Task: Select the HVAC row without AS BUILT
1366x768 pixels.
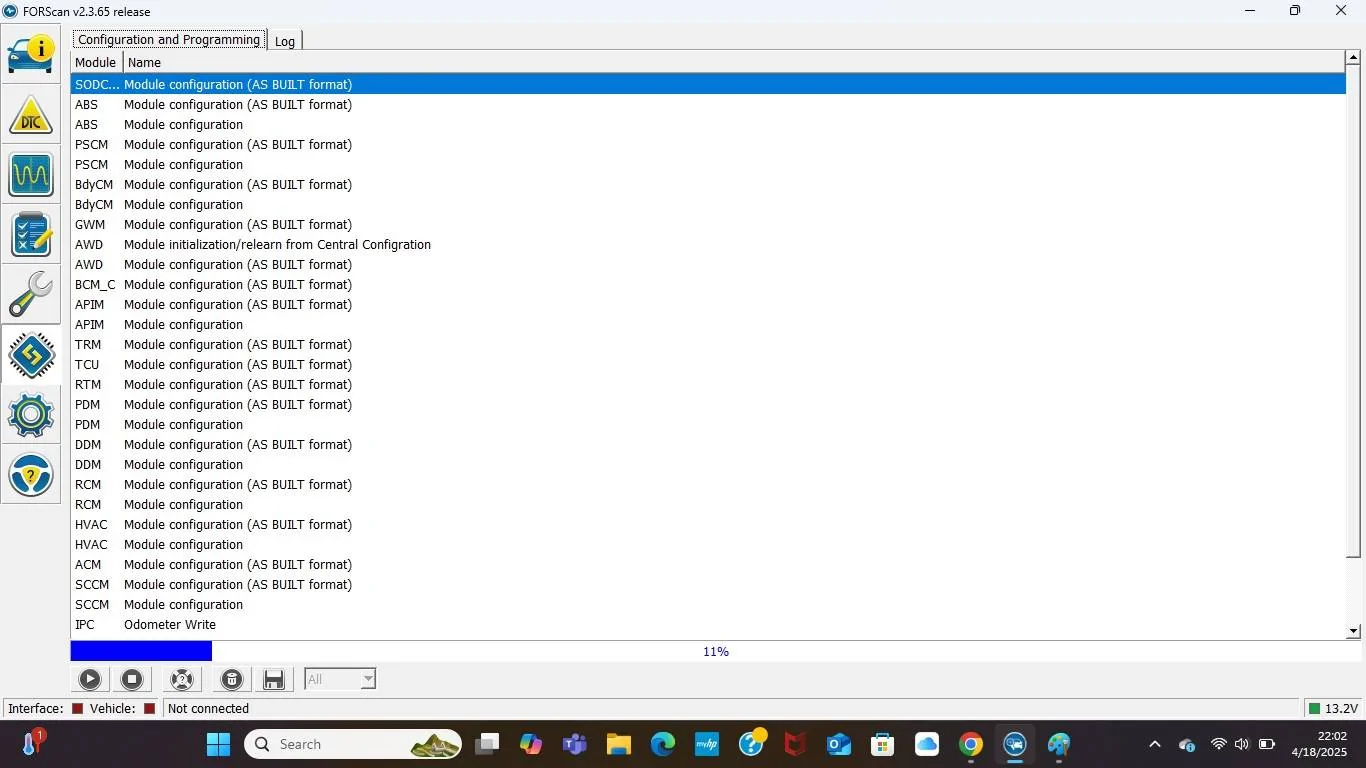Action: coord(708,545)
